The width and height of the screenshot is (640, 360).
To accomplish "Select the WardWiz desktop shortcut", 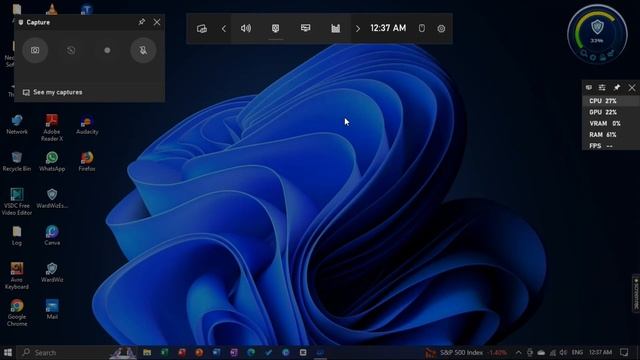I will (x=52, y=273).
